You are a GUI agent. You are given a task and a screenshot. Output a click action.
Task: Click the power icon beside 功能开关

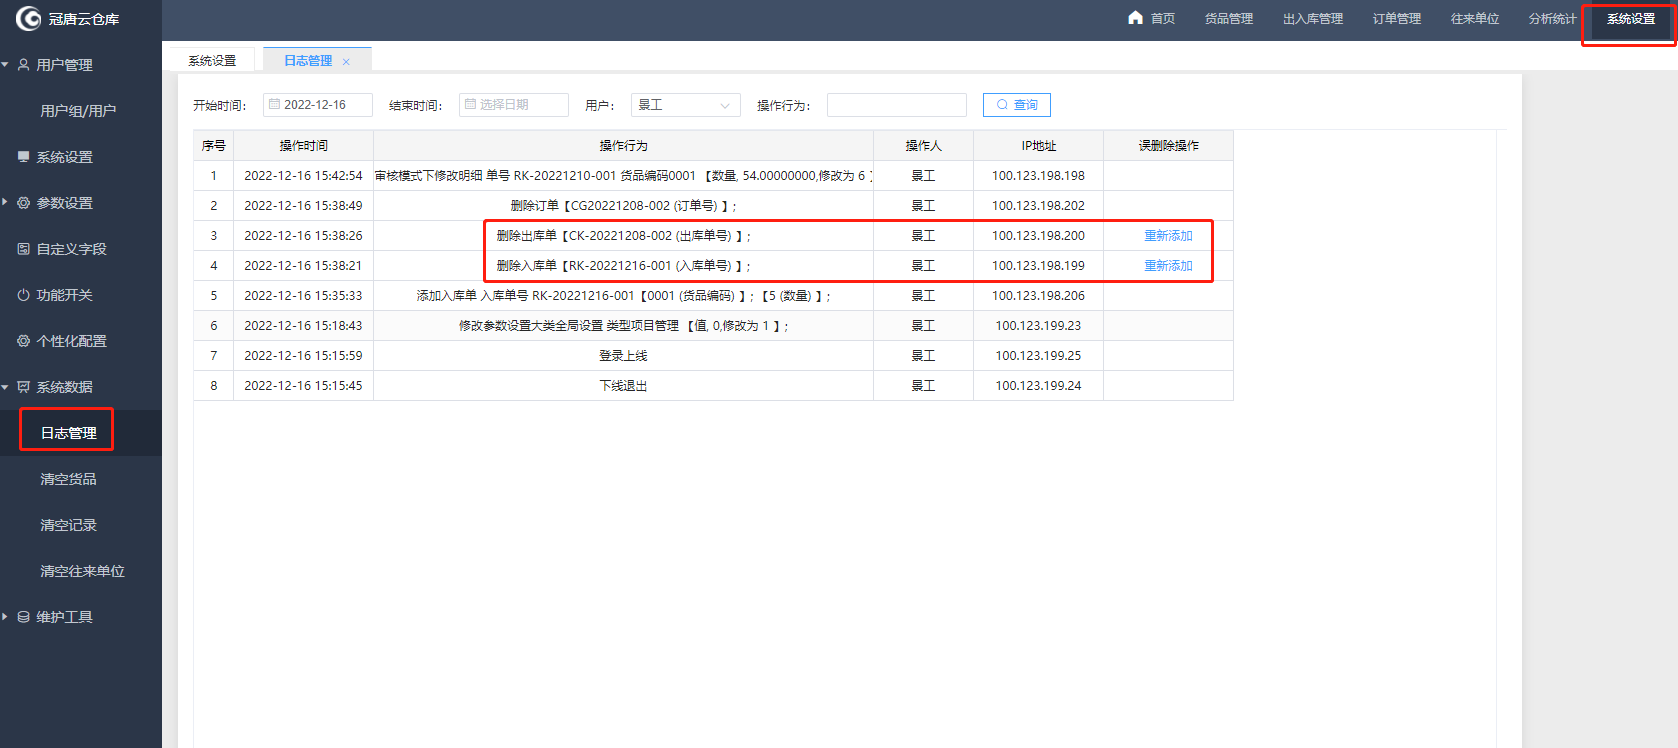click(x=23, y=294)
